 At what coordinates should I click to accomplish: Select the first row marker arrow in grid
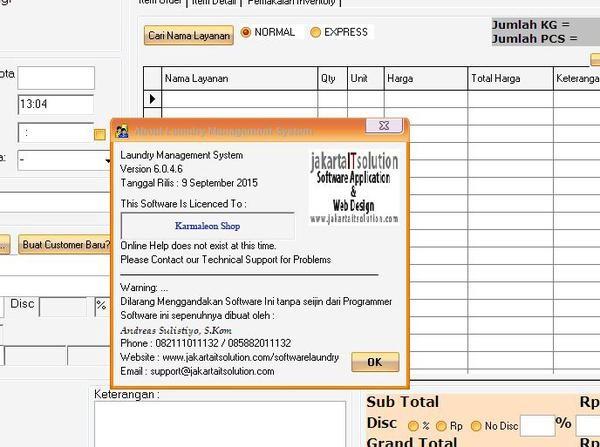point(153,98)
